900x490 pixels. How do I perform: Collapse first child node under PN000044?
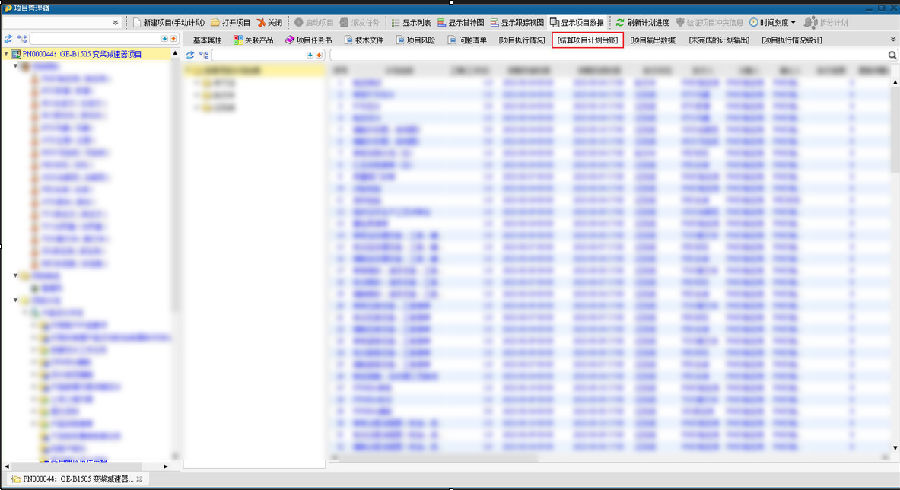tap(16, 67)
